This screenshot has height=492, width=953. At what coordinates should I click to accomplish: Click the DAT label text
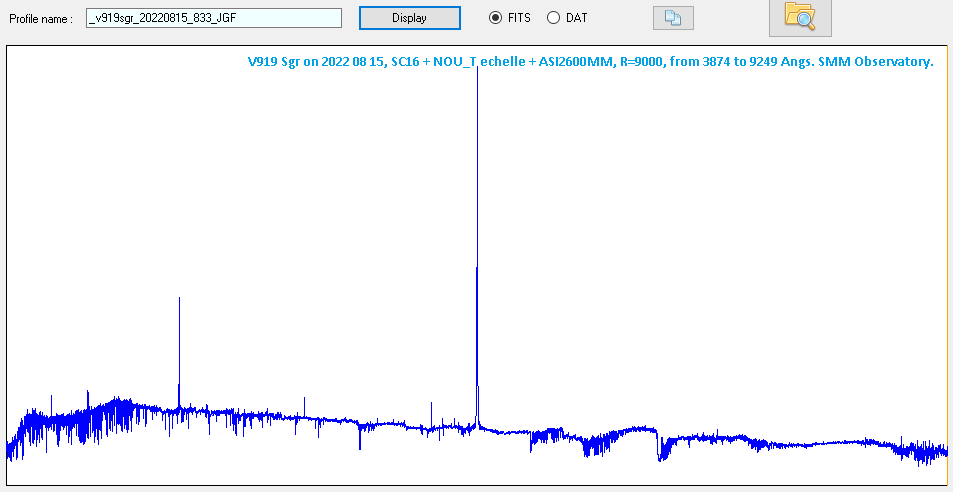[577, 18]
